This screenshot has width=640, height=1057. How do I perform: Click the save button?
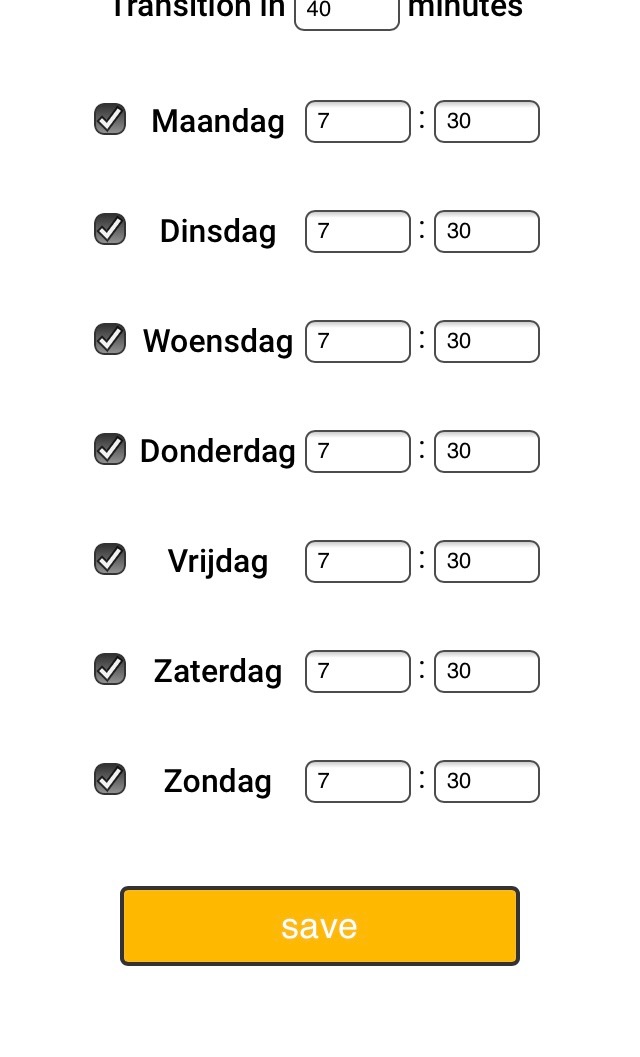[x=320, y=926]
